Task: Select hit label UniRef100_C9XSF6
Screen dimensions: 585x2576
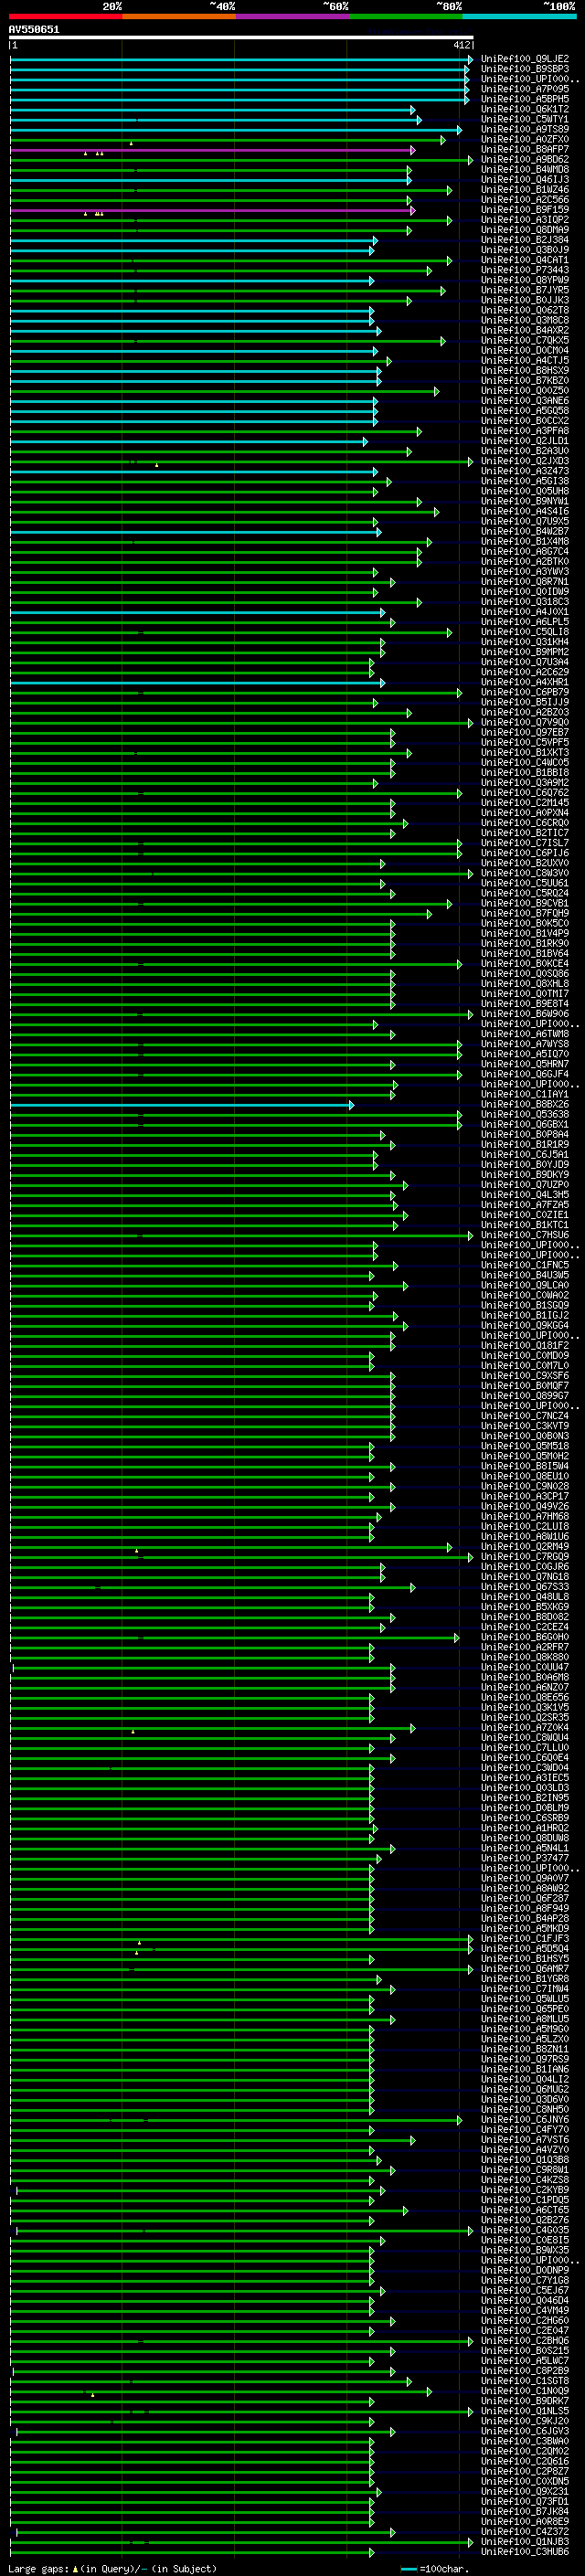Action: [525, 1376]
